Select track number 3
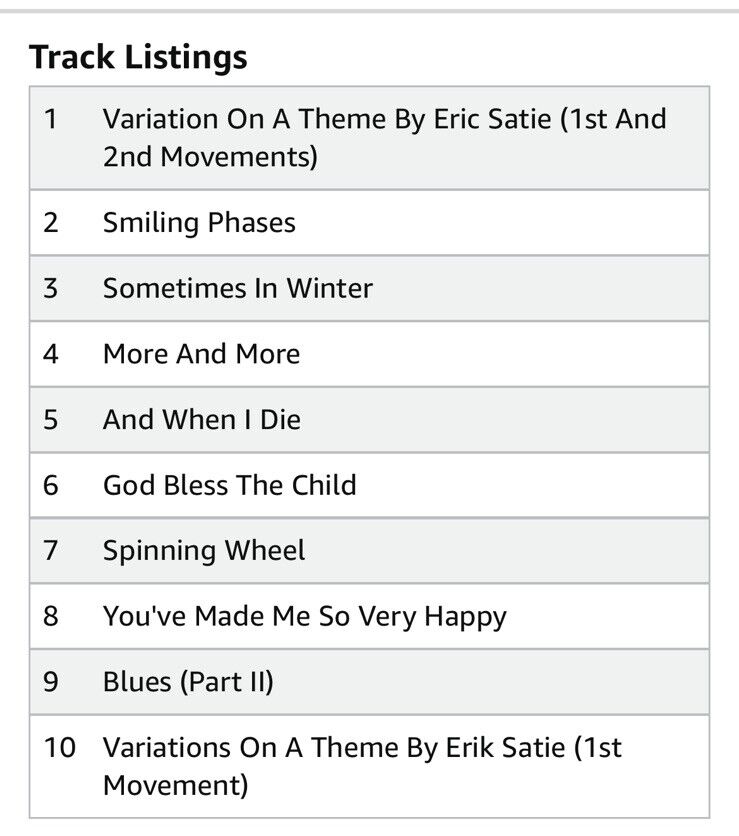The height and width of the screenshot is (836, 739). pos(51,288)
